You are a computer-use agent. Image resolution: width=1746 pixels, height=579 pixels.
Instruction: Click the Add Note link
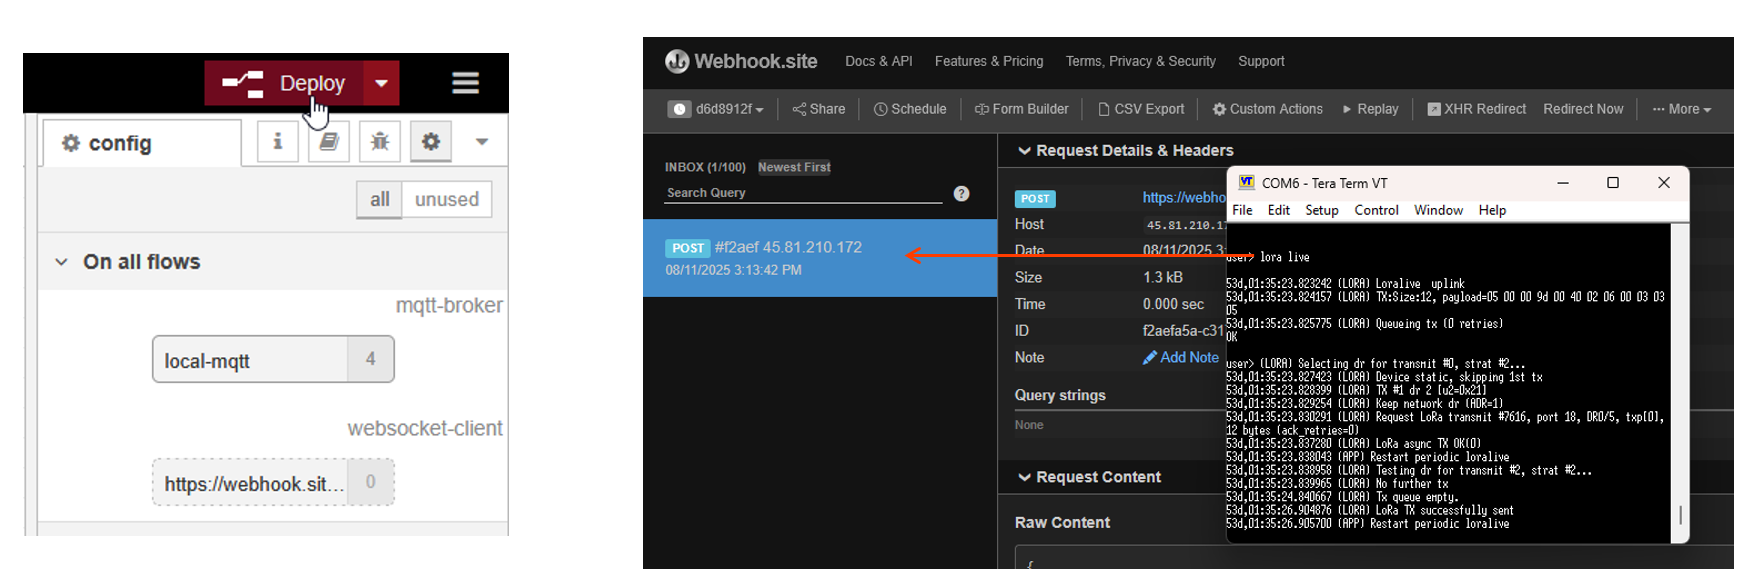click(1181, 357)
